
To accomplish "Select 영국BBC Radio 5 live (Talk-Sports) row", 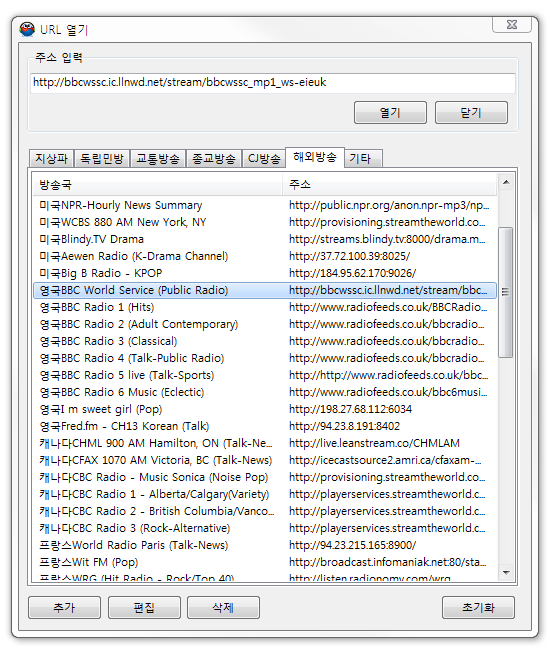I will coord(265,376).
